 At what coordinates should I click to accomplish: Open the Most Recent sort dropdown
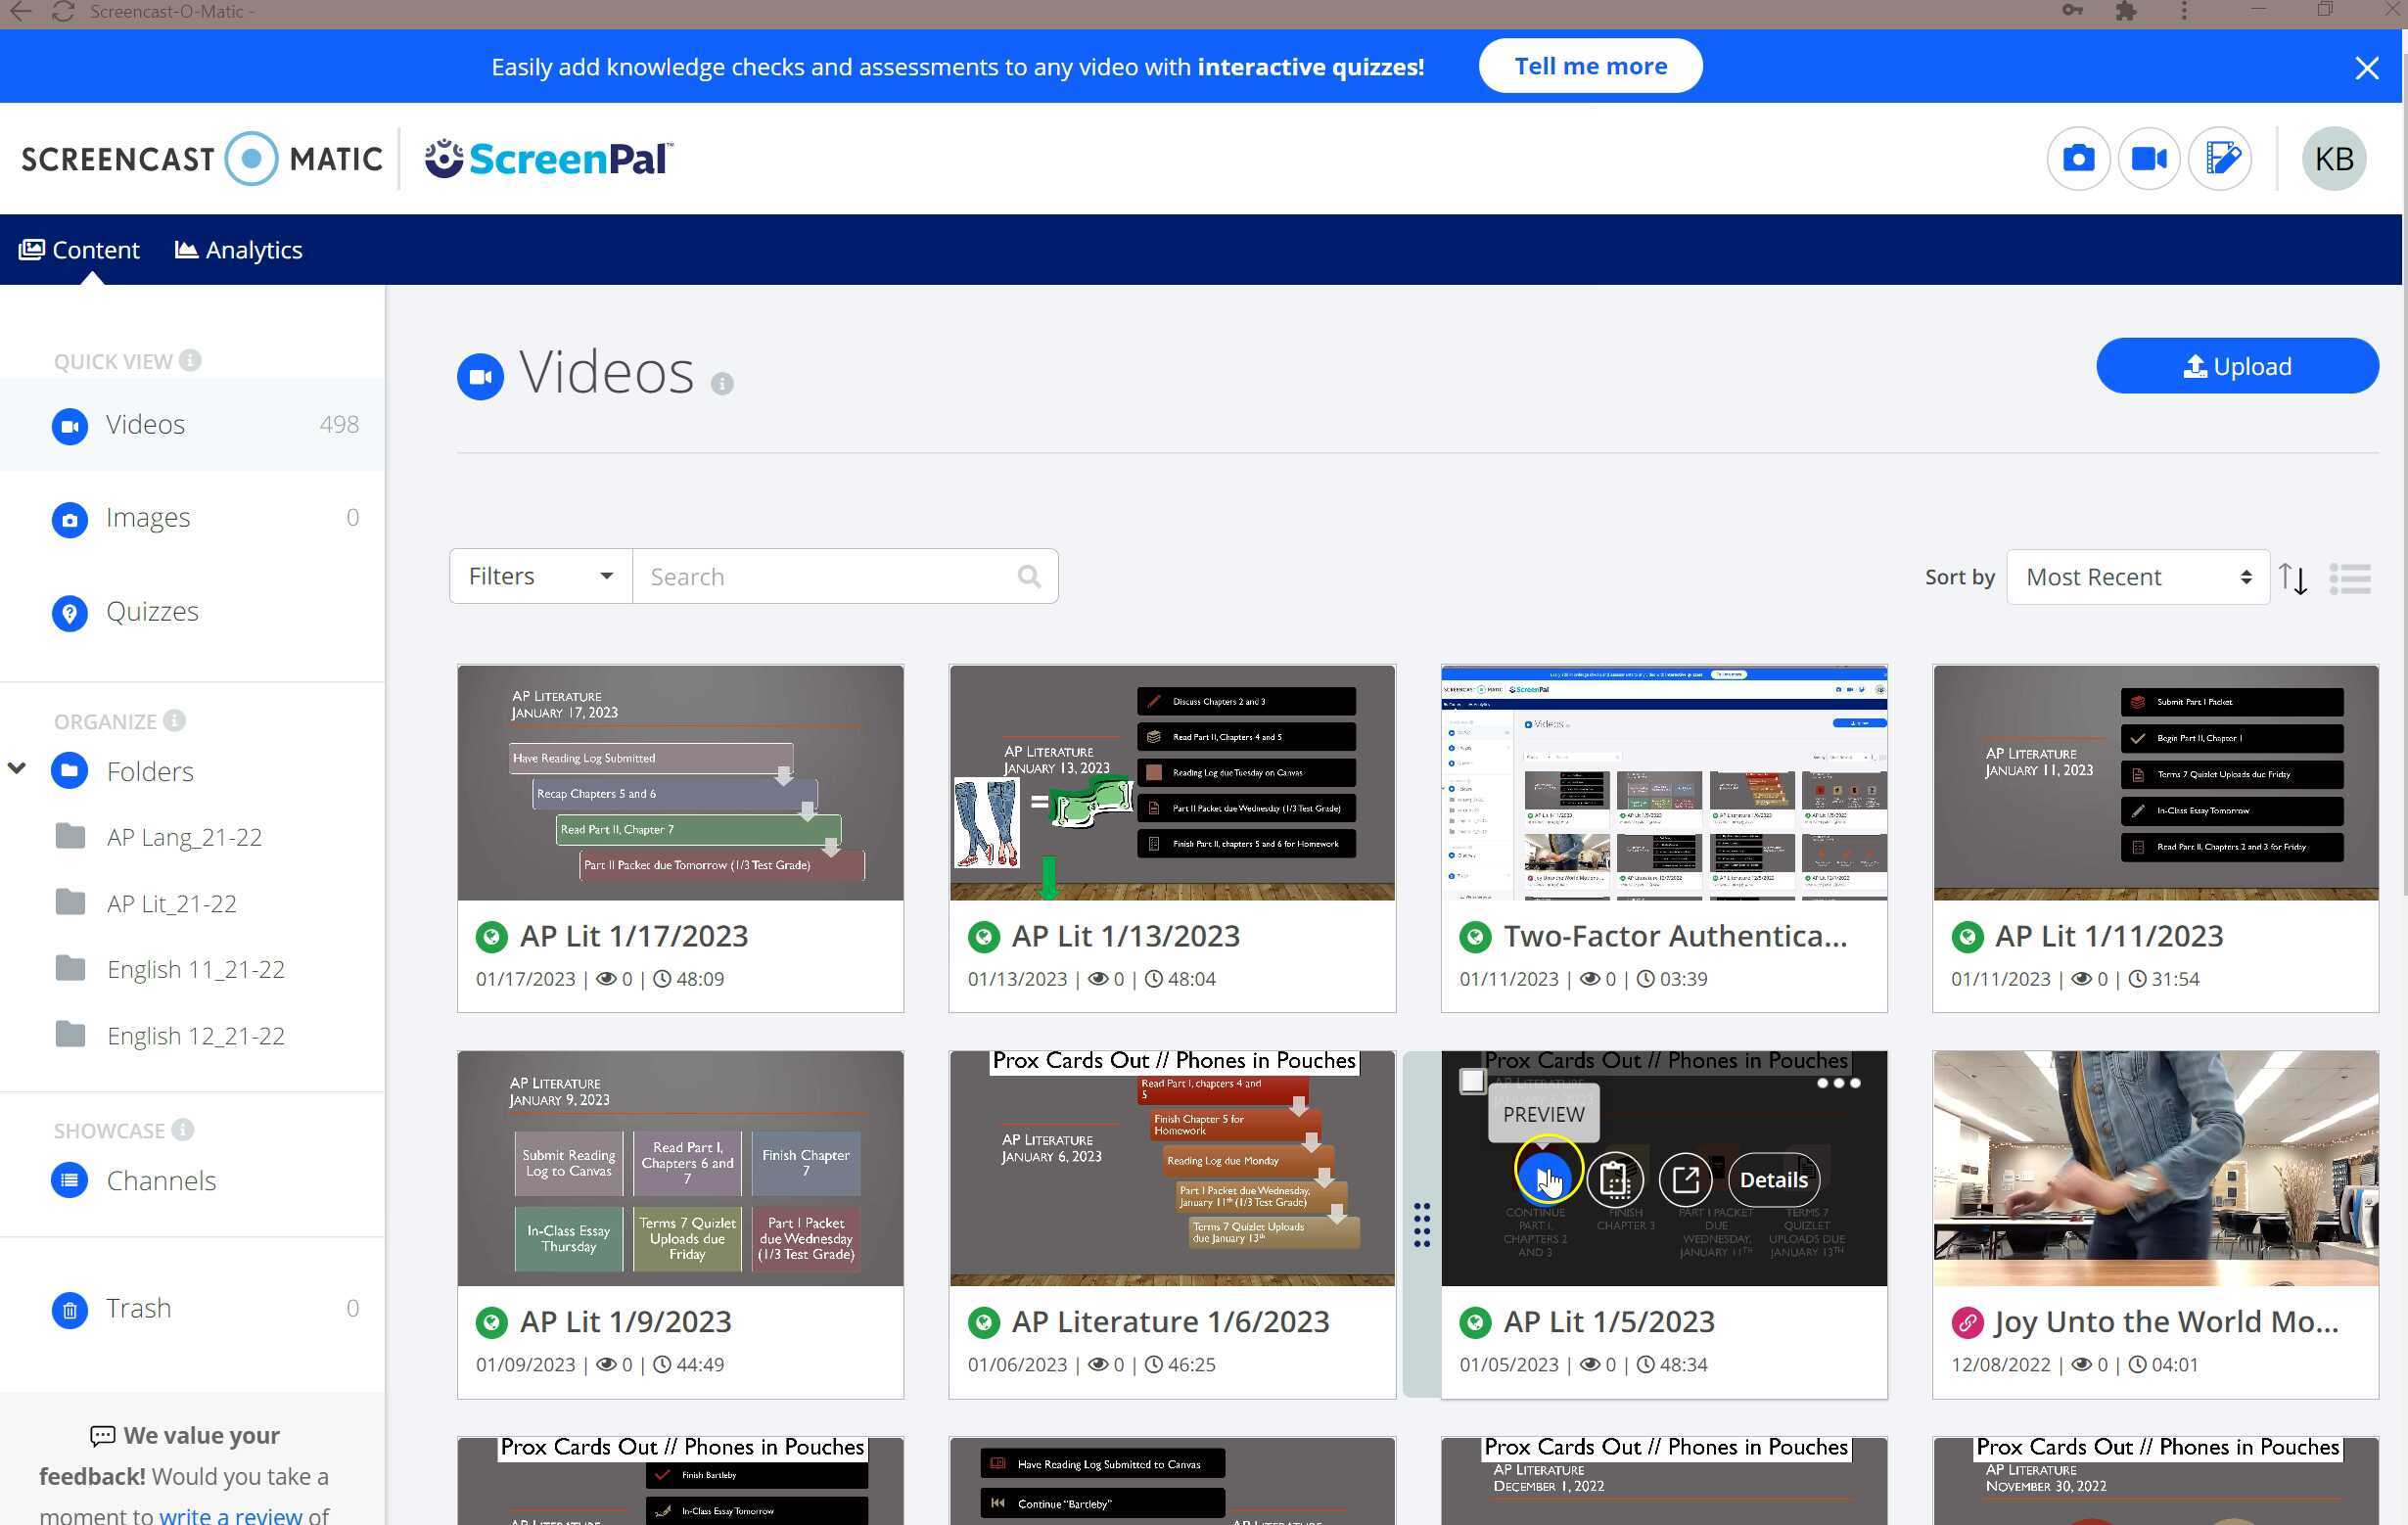pos(2137,577)
